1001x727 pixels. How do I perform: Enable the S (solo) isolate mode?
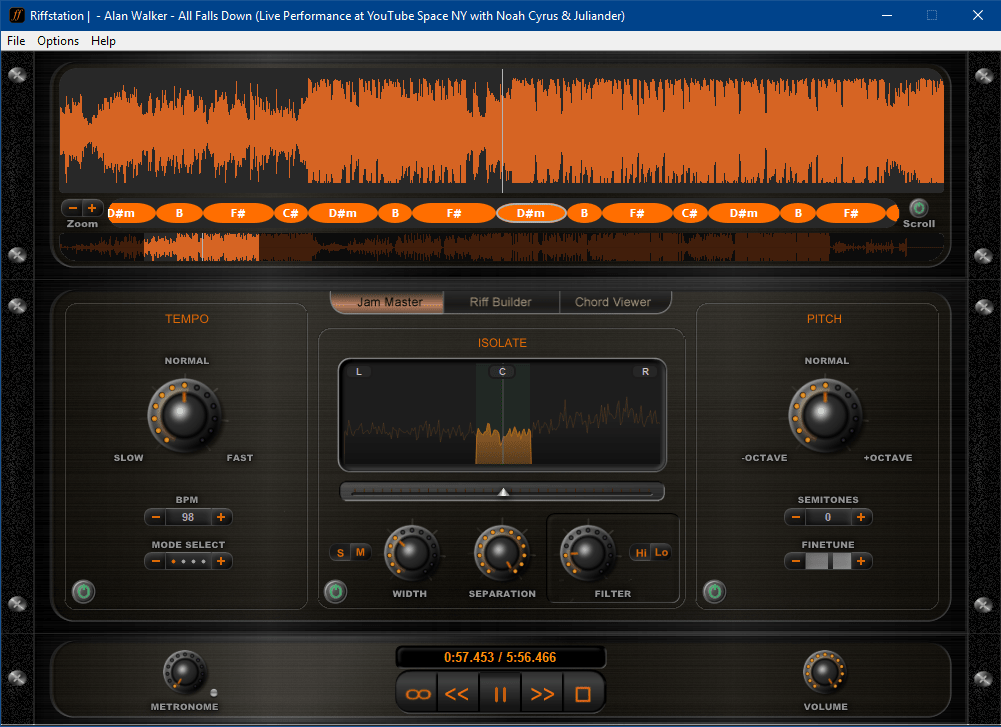click(x=340, y=553)
